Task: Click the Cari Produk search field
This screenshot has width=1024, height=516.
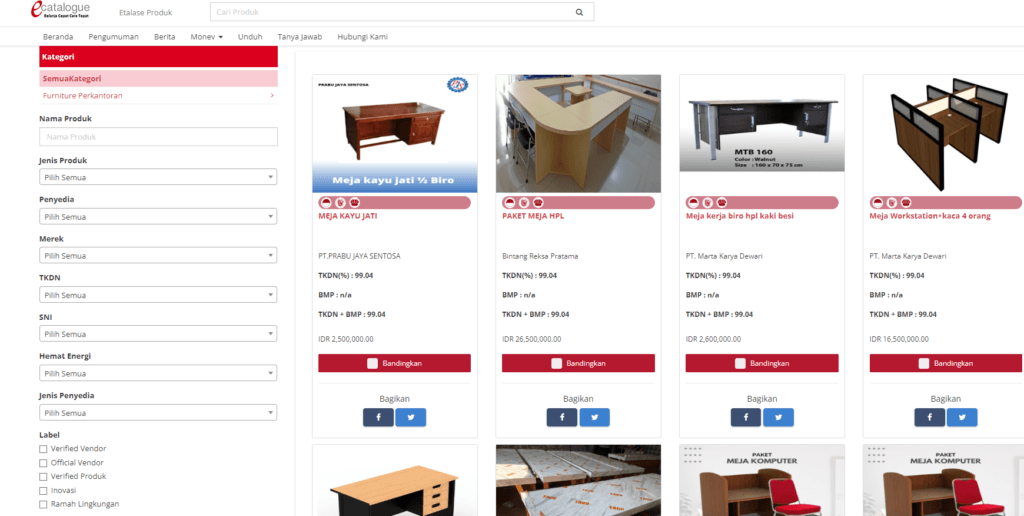Action: (x=402, y=12)
